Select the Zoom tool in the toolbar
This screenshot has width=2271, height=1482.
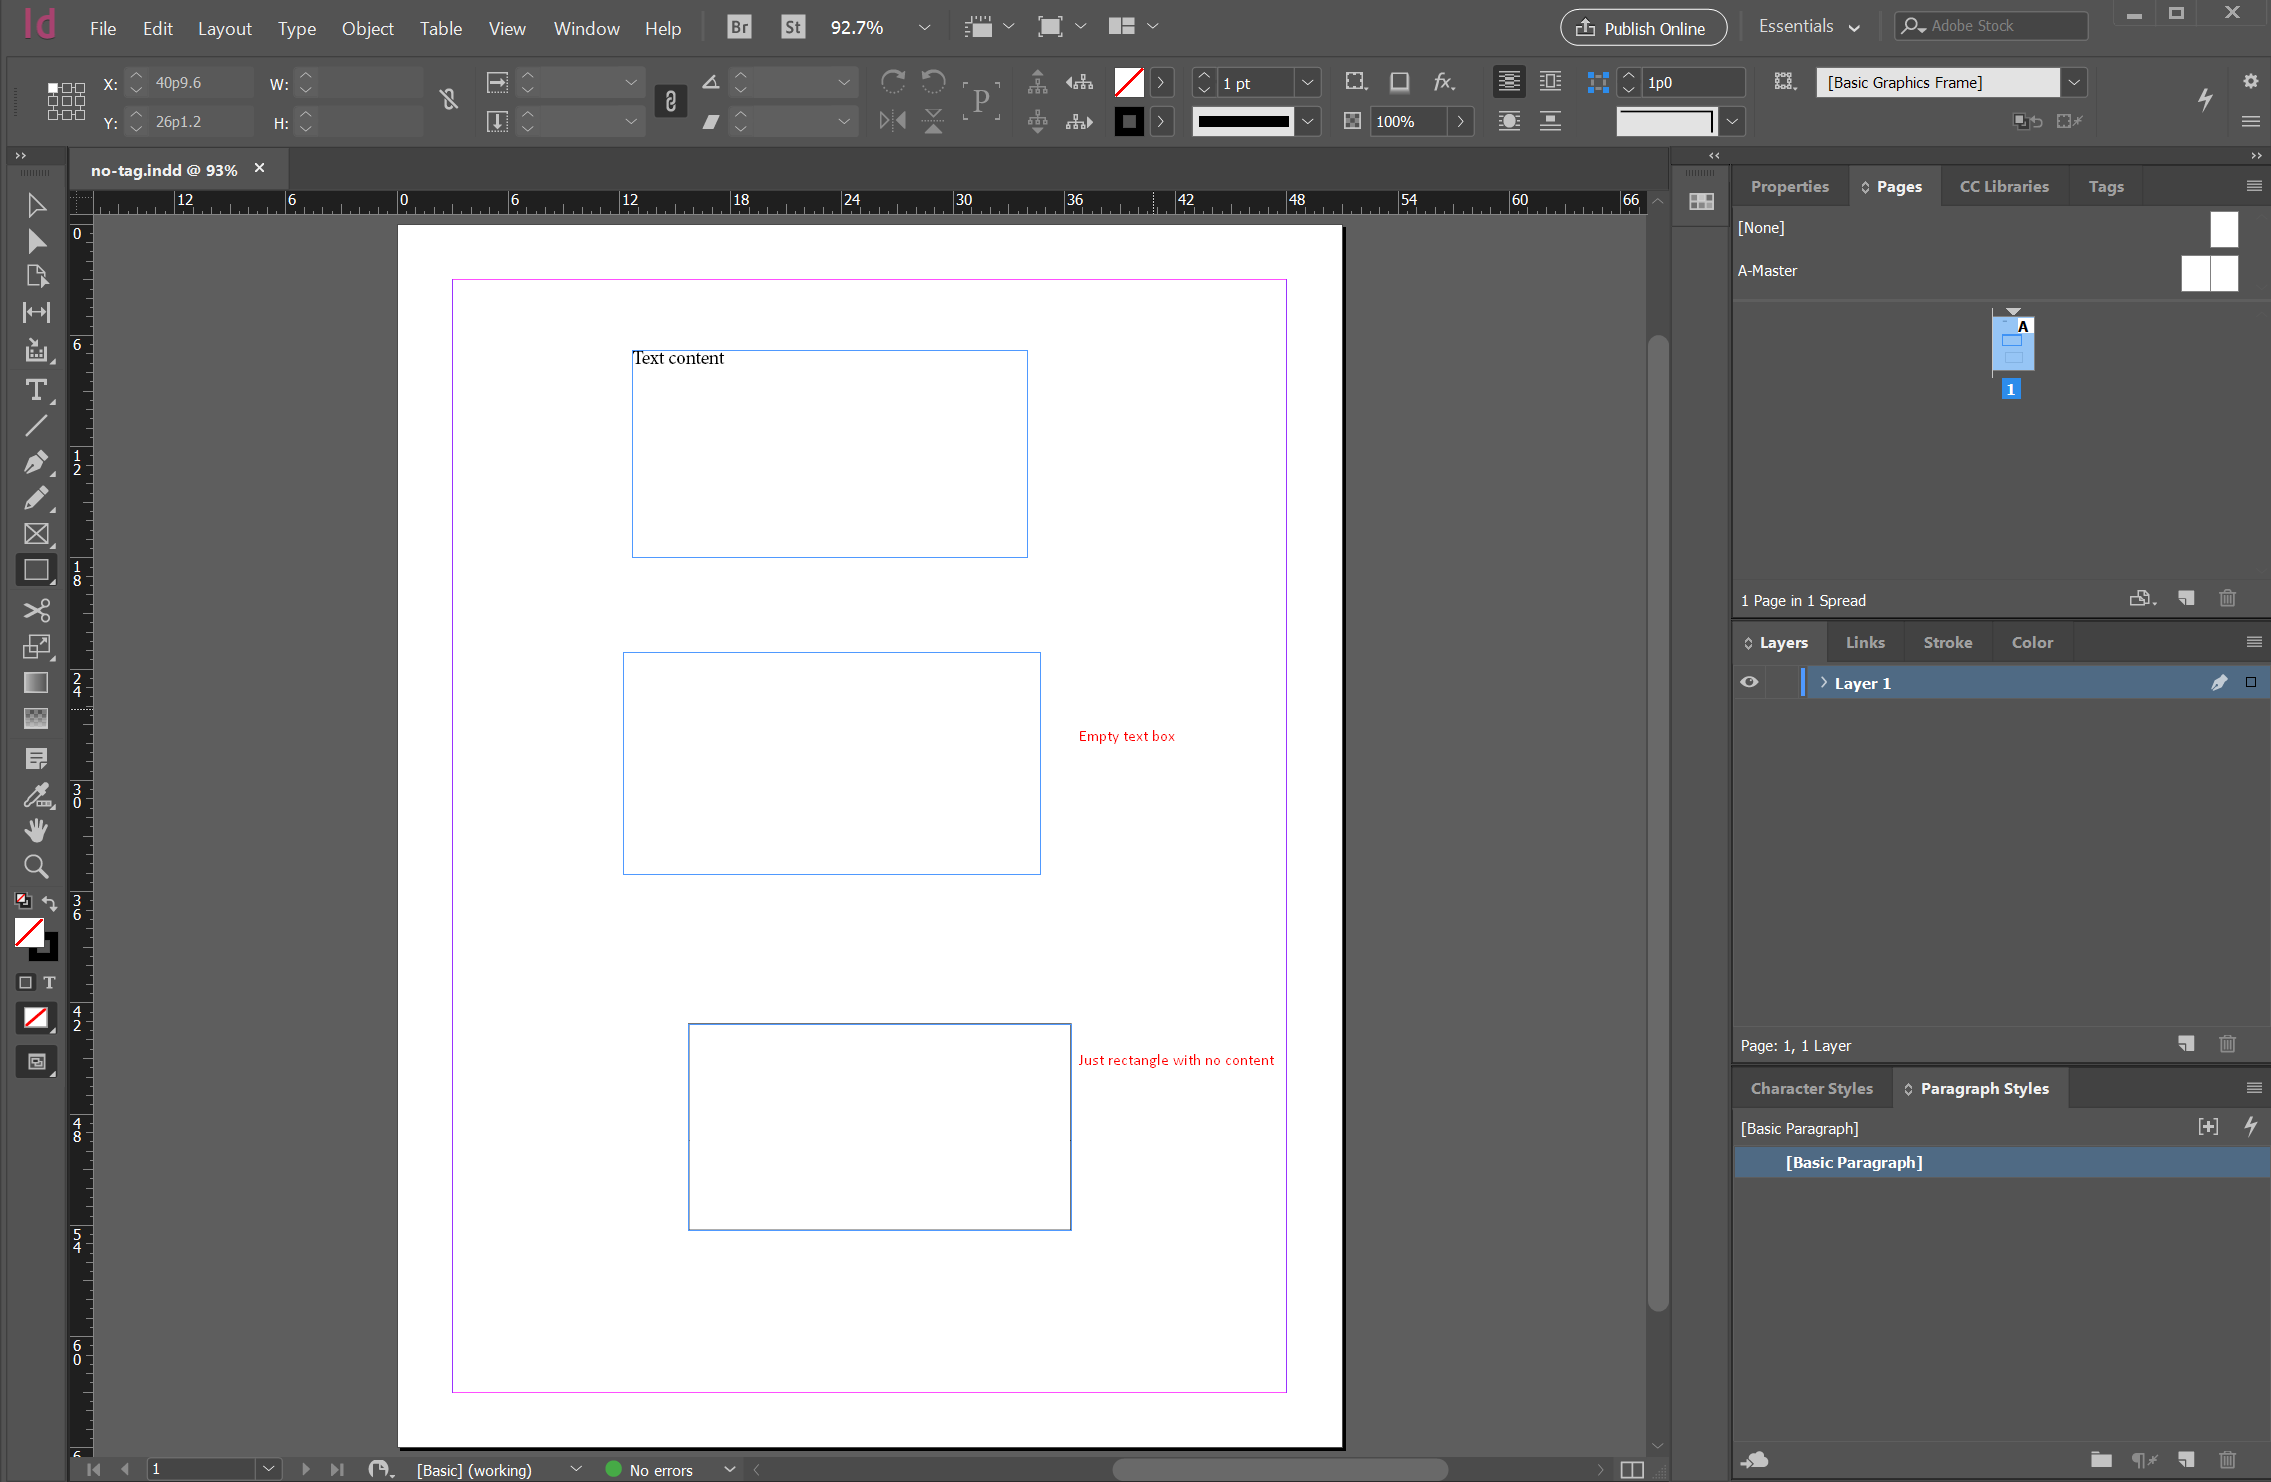(x=36, y=867)
